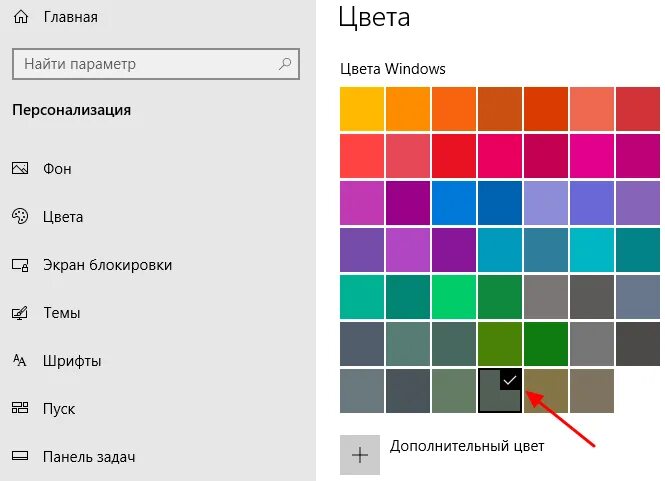Viewport: 665px width, 481px height.
Task: Click the Home icon next to Главная
Action: (x=20, y=17)
